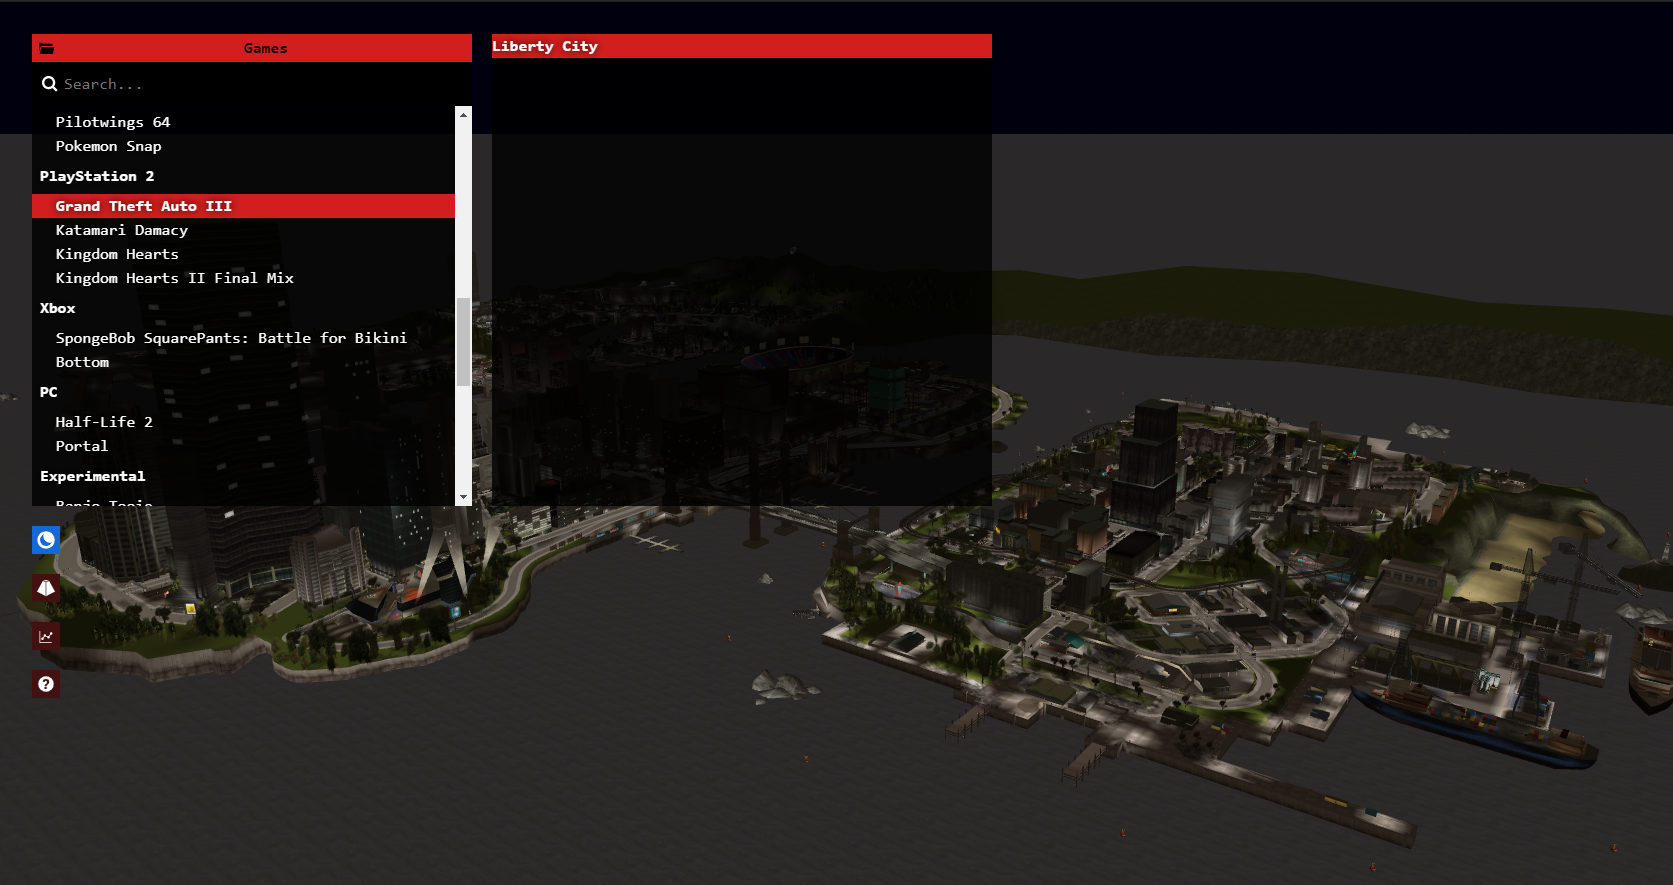Select Portal game

click(243, 446)
